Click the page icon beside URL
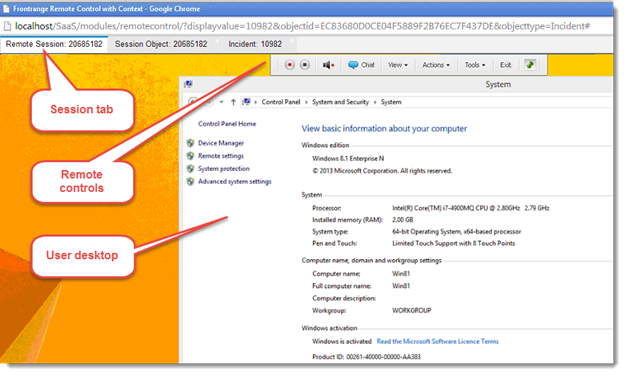The width and height of the screenshot is (624, 374). click(7, 26)
